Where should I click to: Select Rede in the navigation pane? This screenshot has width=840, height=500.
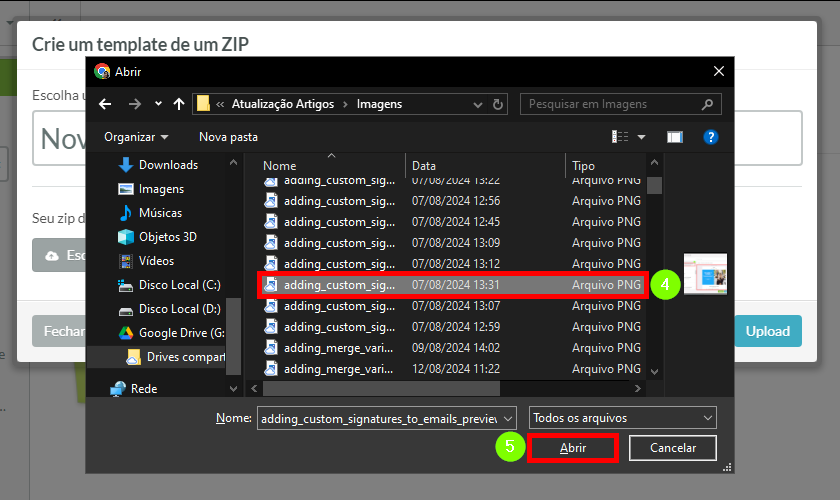pyautogui.click(x=134, y=389)
